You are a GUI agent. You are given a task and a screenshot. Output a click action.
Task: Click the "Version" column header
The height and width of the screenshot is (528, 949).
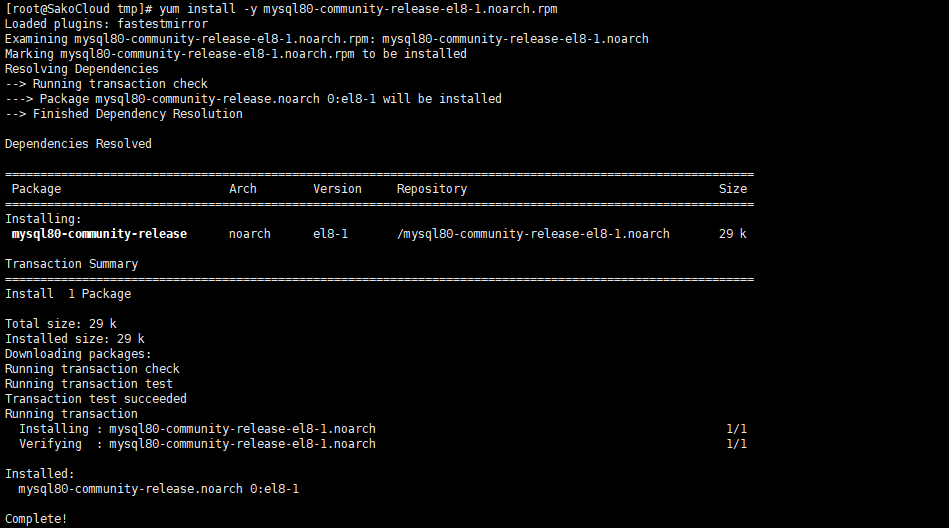[337, 189]
